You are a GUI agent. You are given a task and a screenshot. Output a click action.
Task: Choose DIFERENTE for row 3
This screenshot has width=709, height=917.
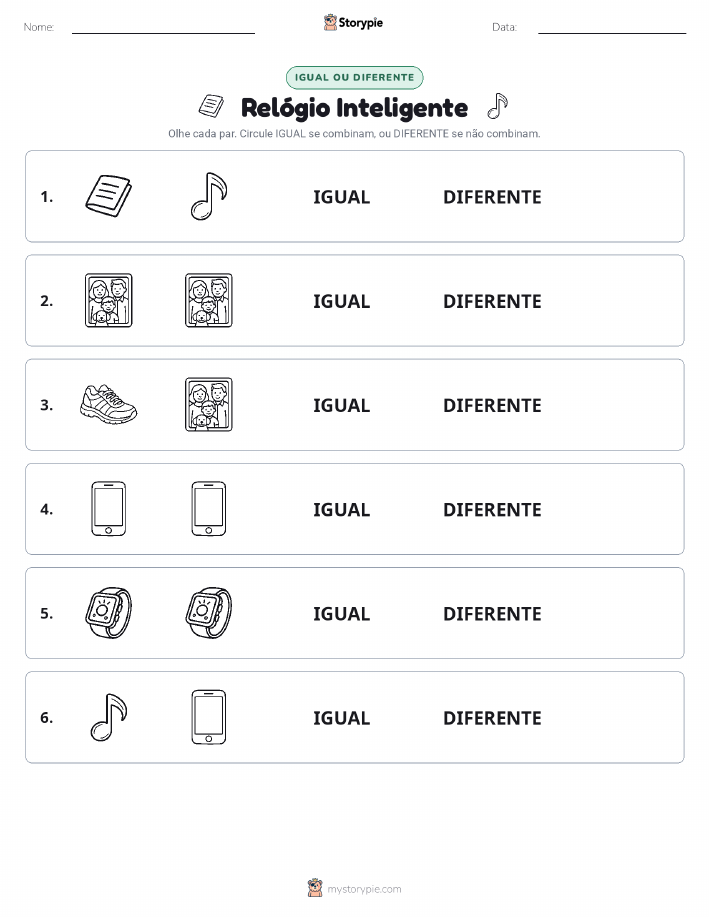coord(492,405)
